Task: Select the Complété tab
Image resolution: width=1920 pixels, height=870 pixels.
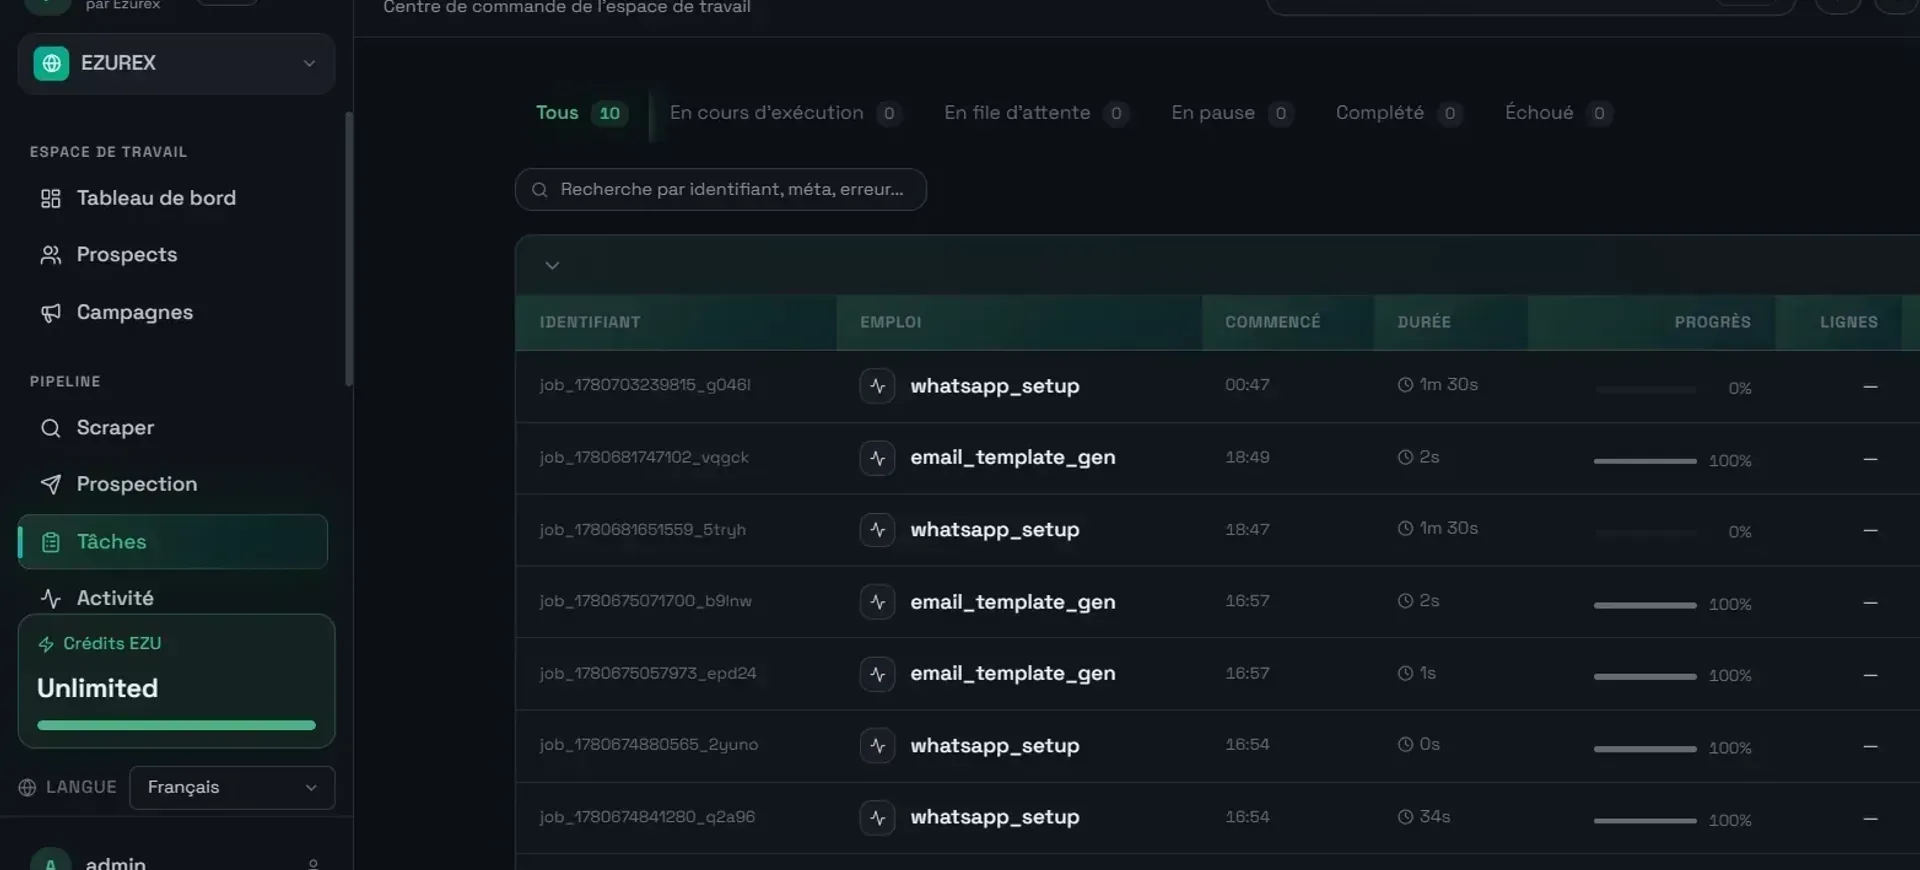Action: [x=1398, y=113]
